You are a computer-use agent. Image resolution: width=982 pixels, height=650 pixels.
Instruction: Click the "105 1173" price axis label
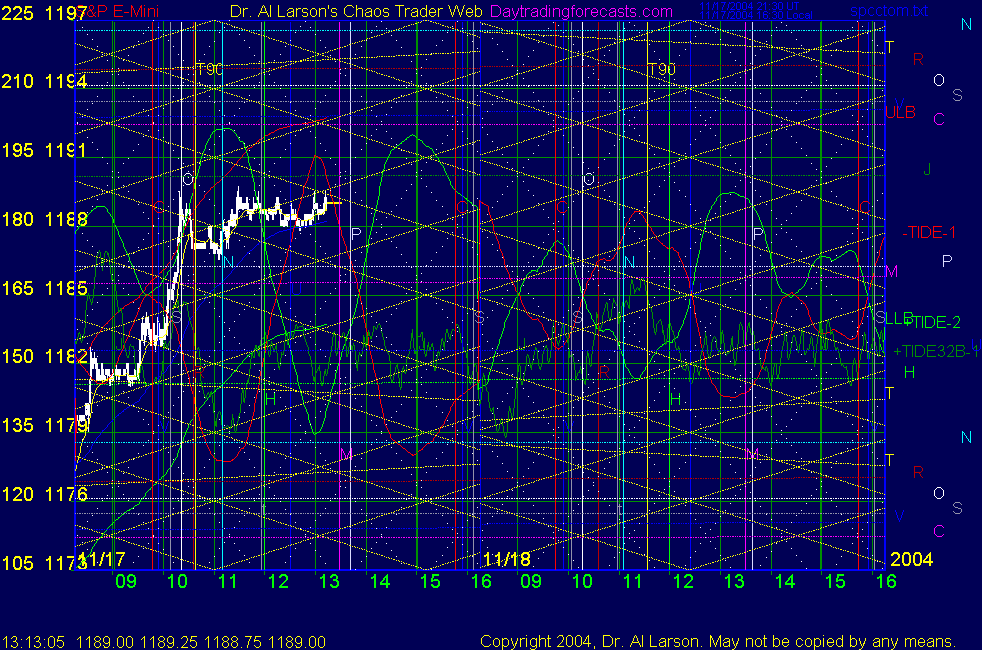coord(44,563)
